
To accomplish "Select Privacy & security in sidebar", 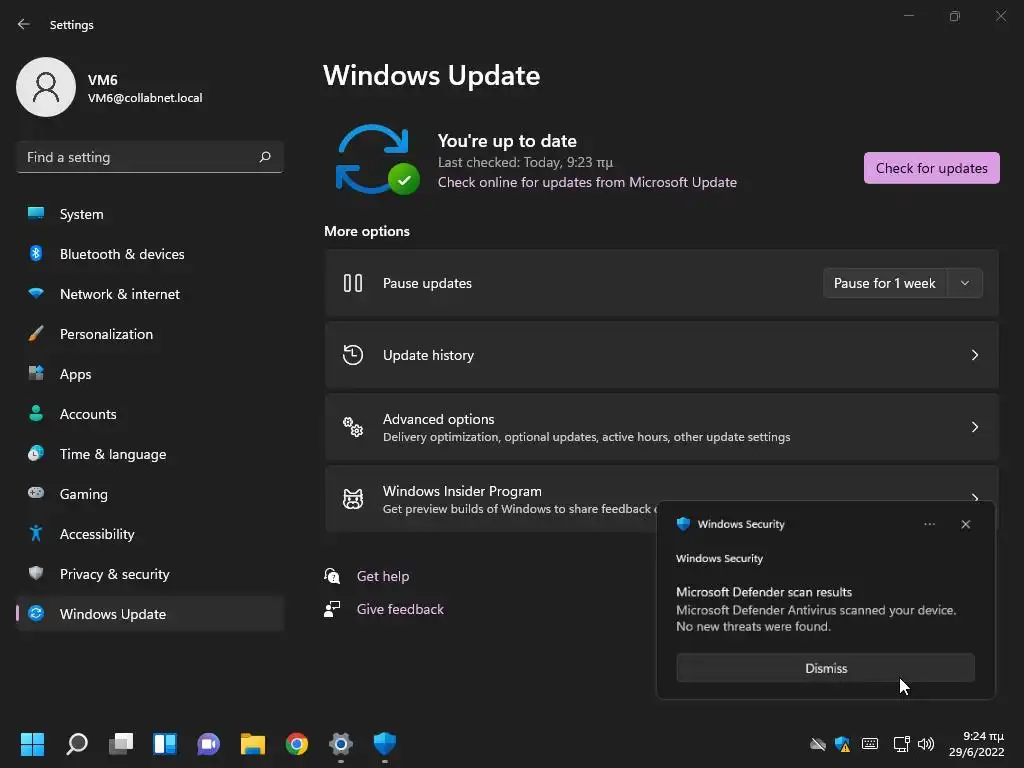I will (x=150, y=574).
